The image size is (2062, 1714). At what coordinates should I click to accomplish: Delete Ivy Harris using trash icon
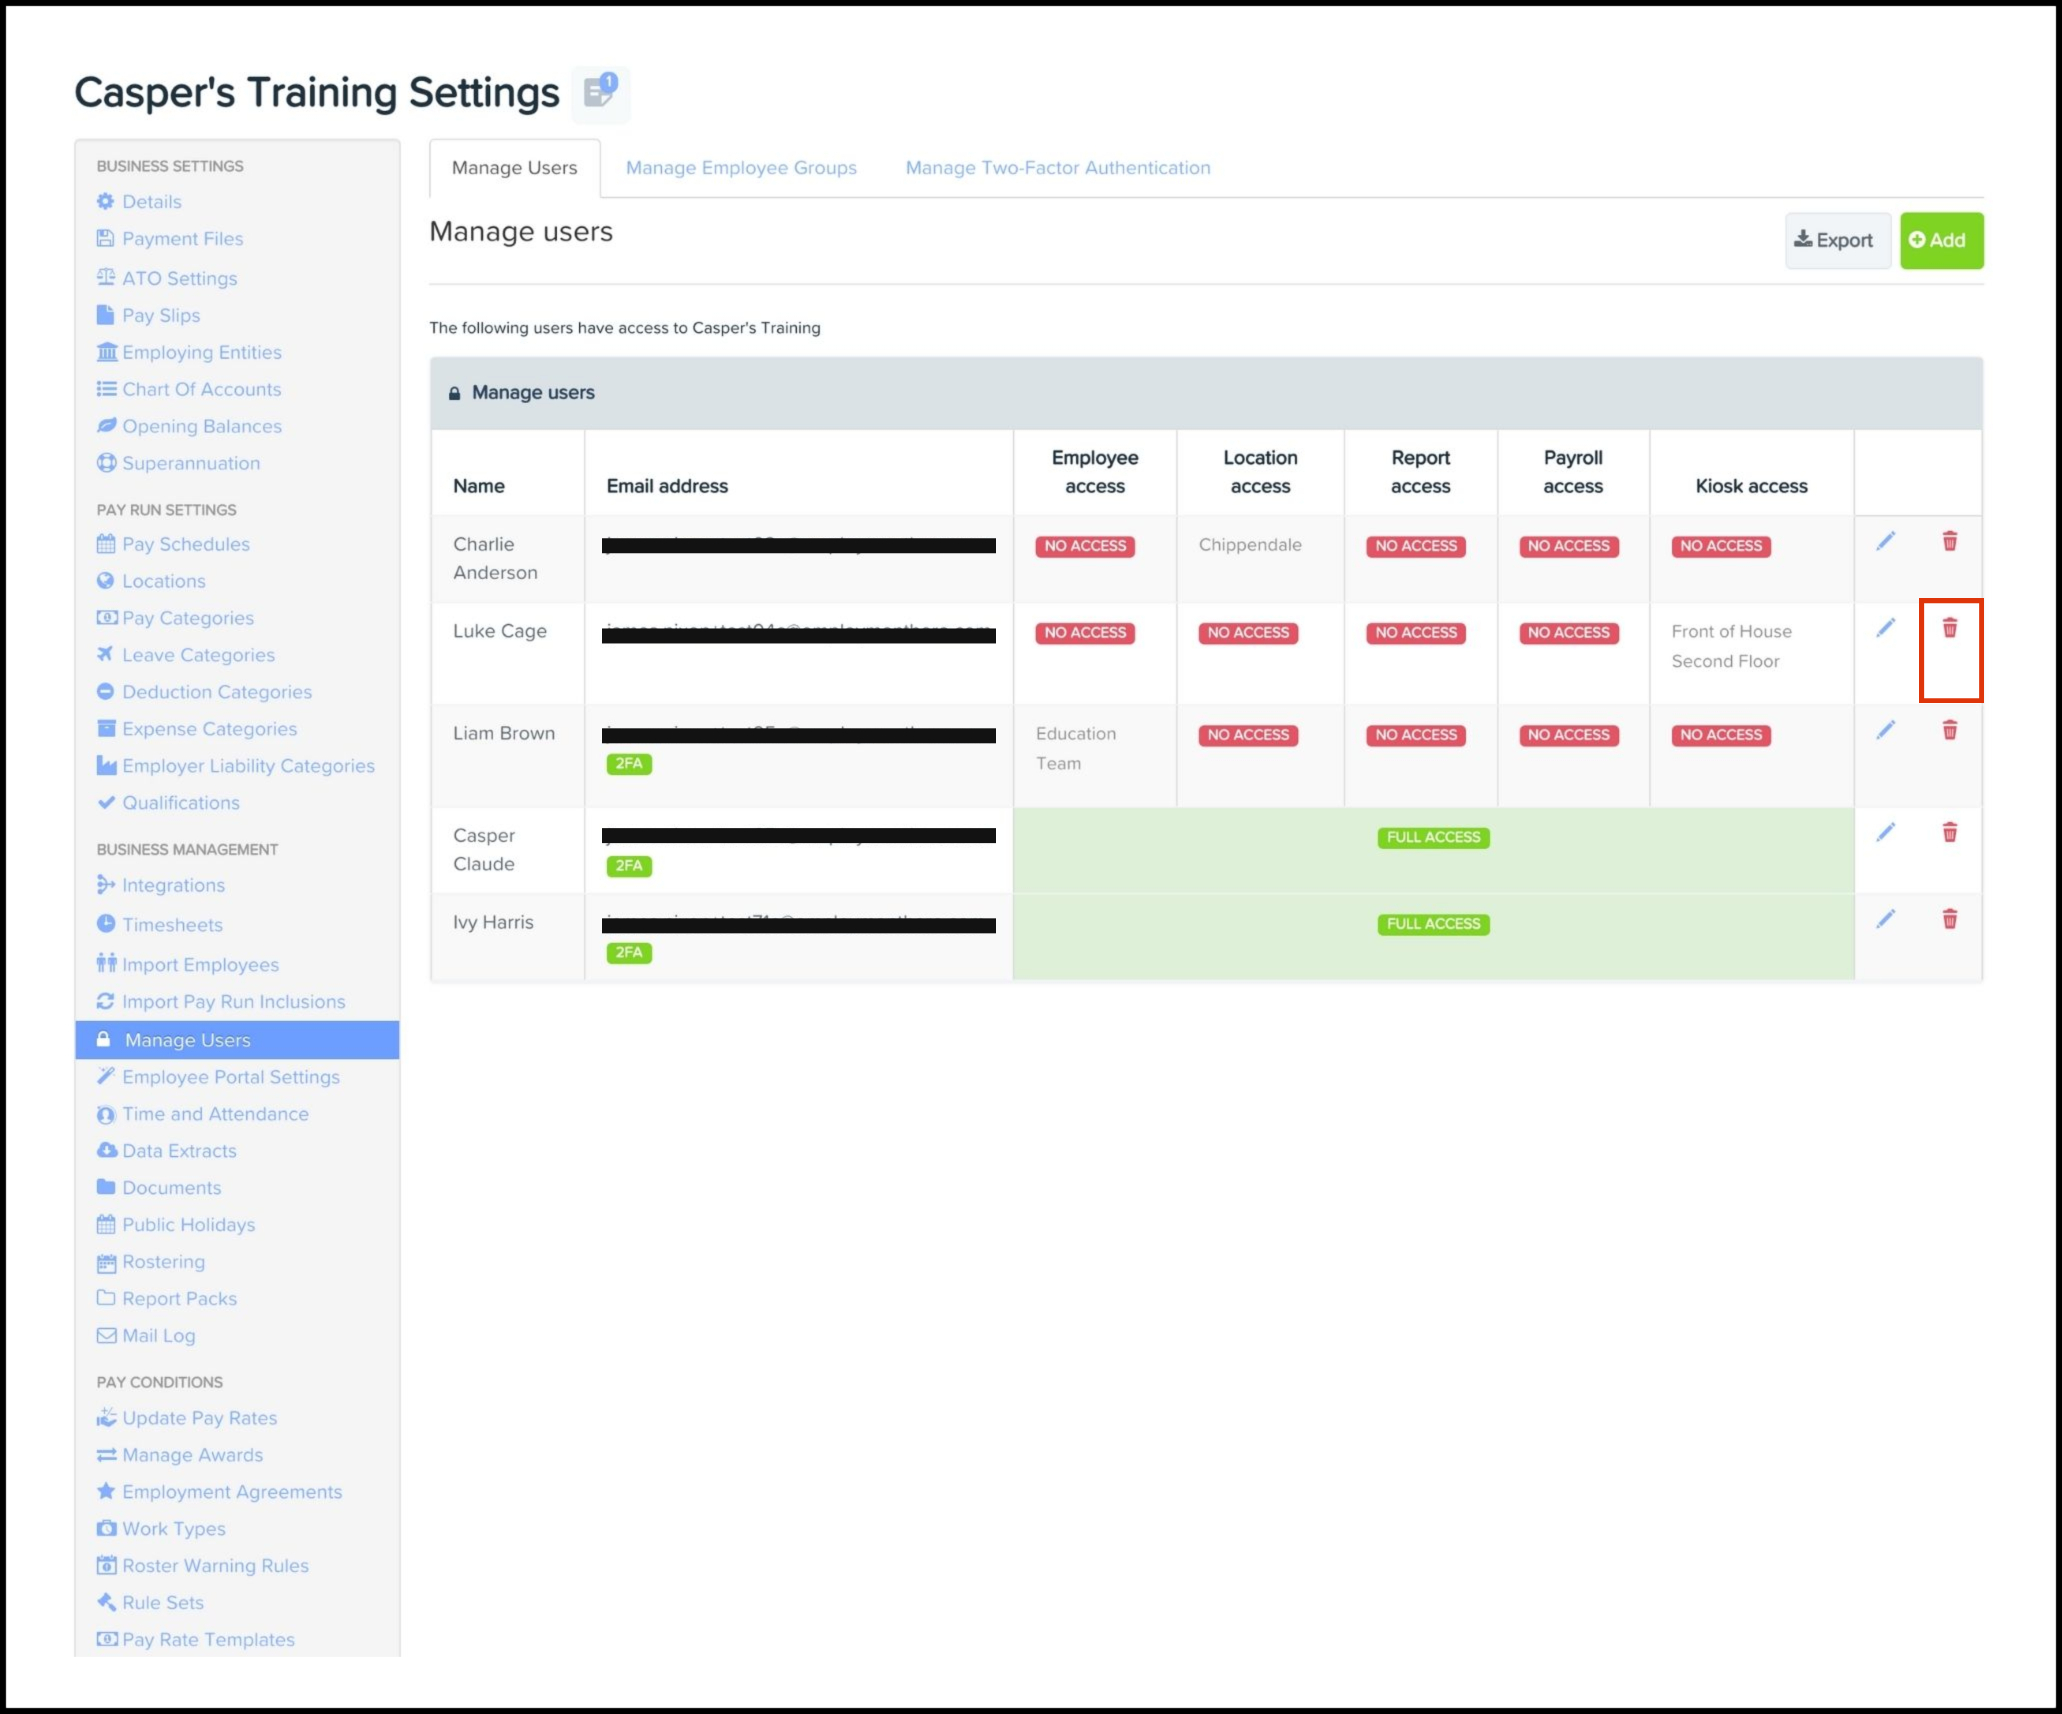pos(1949,919)
